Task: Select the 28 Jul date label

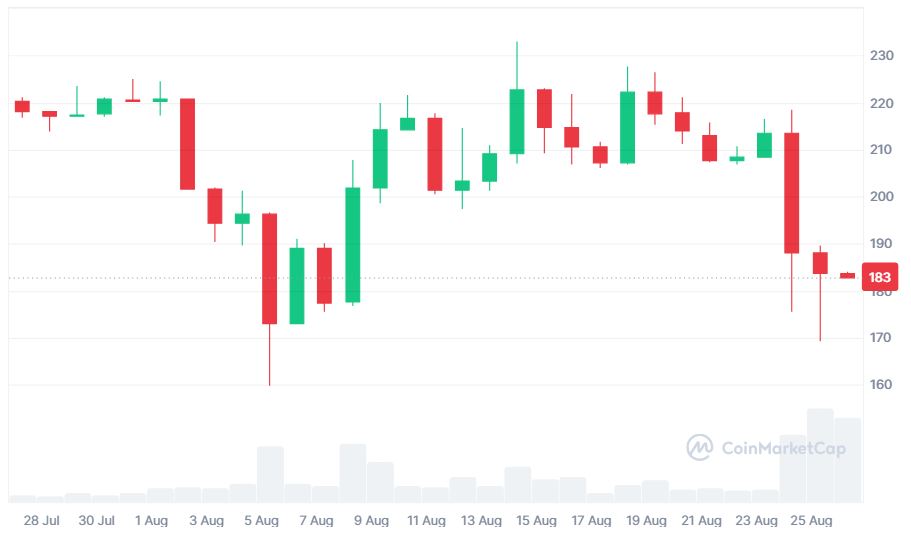Action: click(41, 521)
